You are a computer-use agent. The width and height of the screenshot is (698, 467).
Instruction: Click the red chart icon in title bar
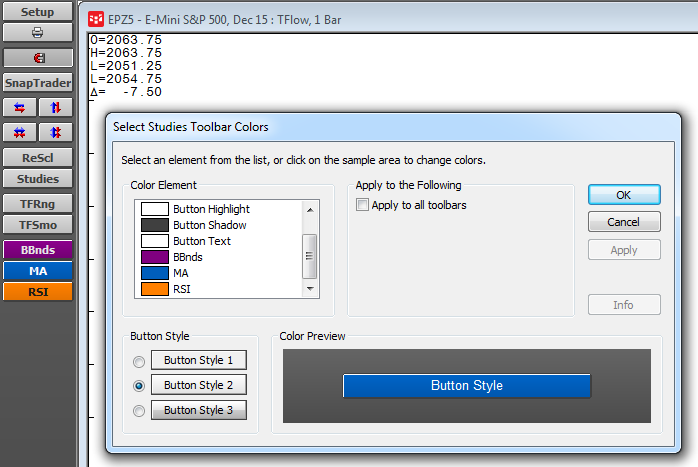[96, 18]
